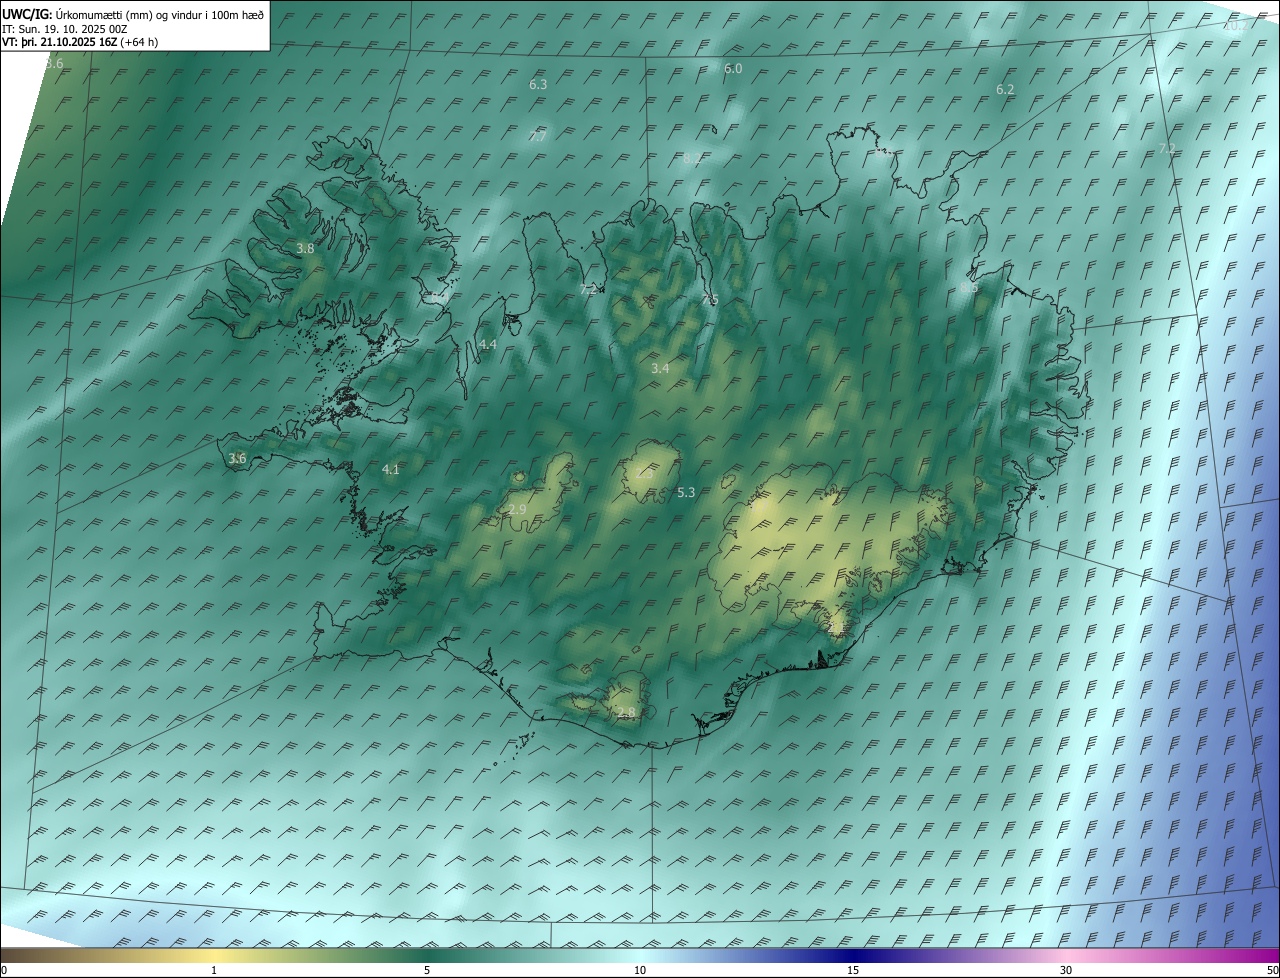
Task: Click the 6.3 value north of Iceland
Action: click(538, 85)
